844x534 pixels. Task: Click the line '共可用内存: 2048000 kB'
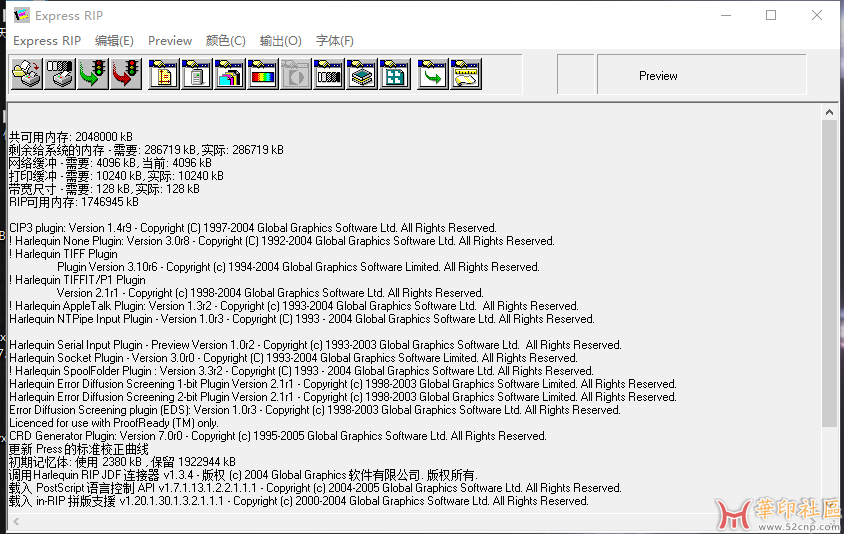pos(71,137)
